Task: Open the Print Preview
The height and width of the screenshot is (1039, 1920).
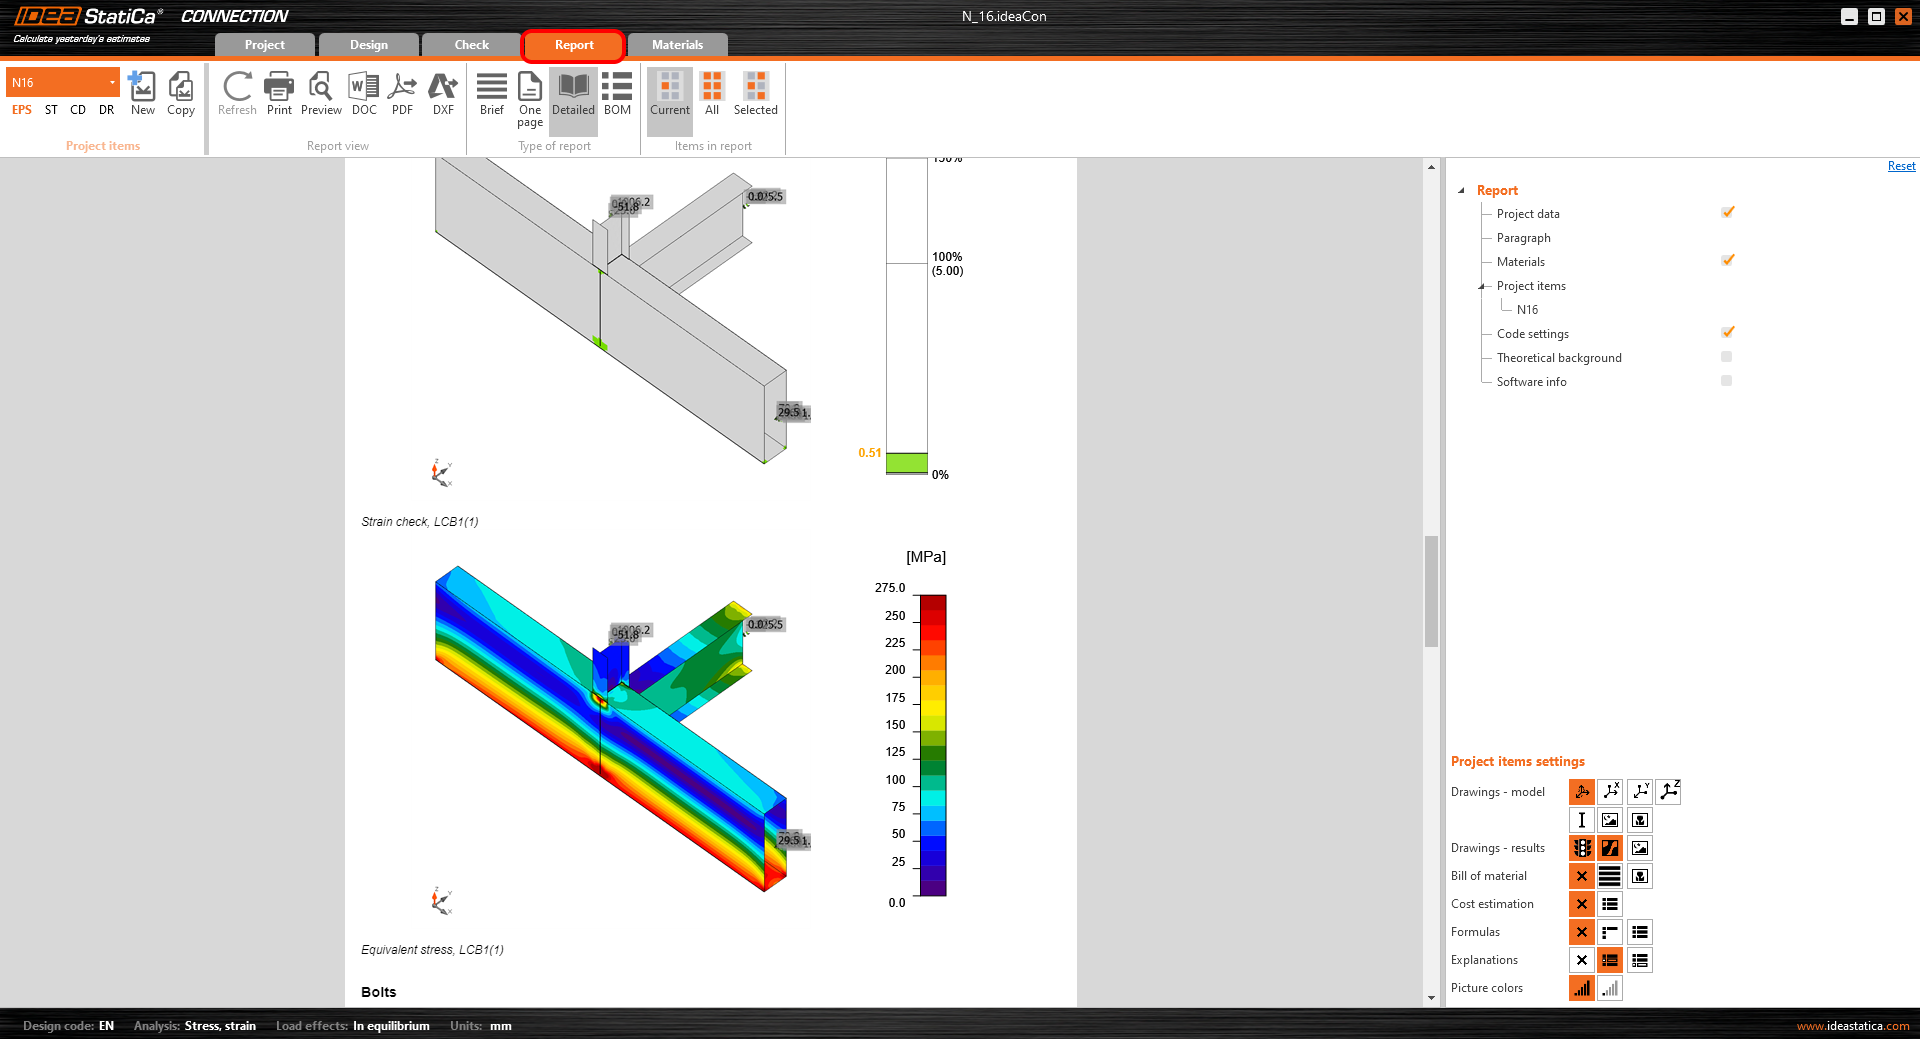Action: click(x=320, y=95)
